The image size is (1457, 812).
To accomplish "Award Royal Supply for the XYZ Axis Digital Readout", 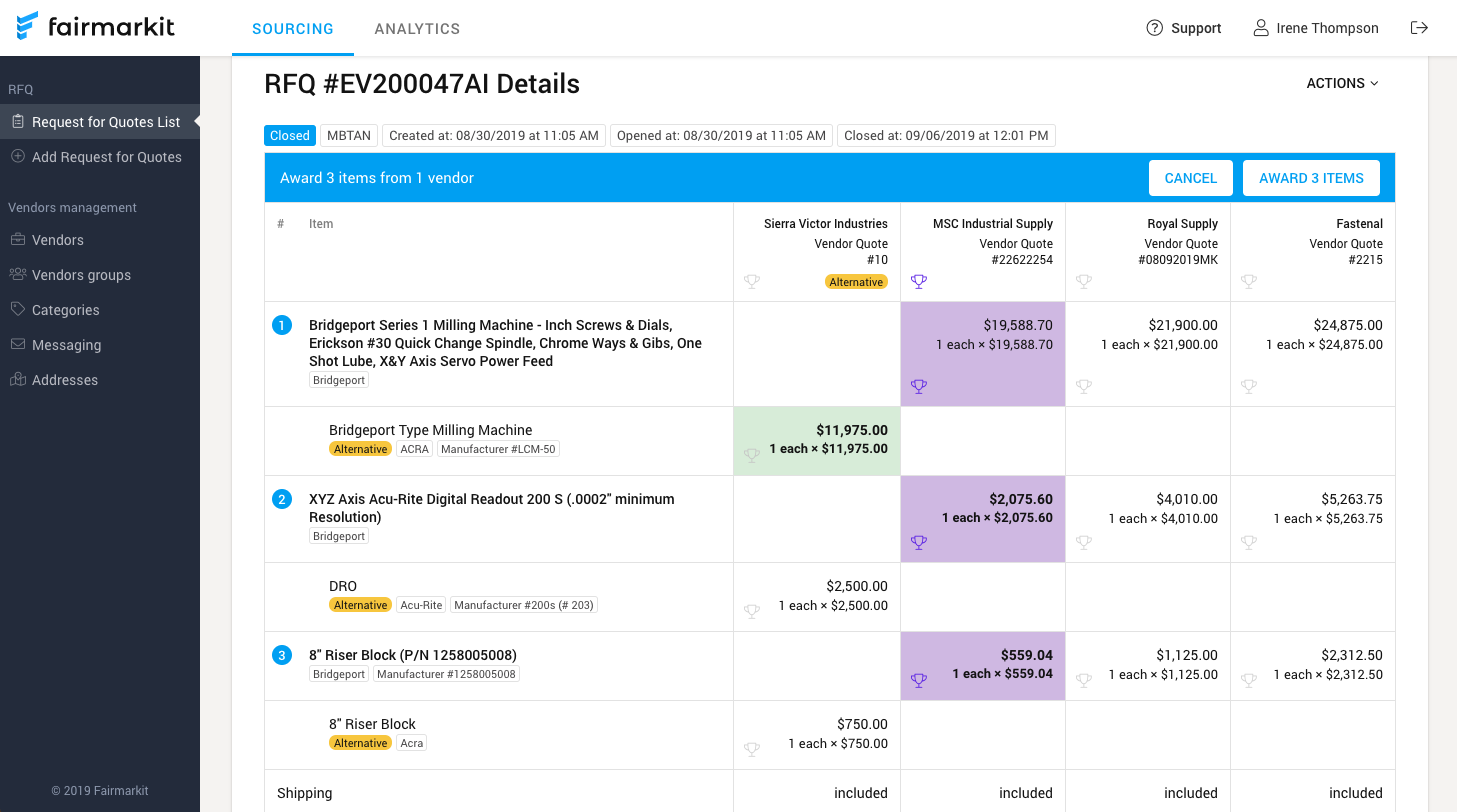I will (x=1083, y=542).
